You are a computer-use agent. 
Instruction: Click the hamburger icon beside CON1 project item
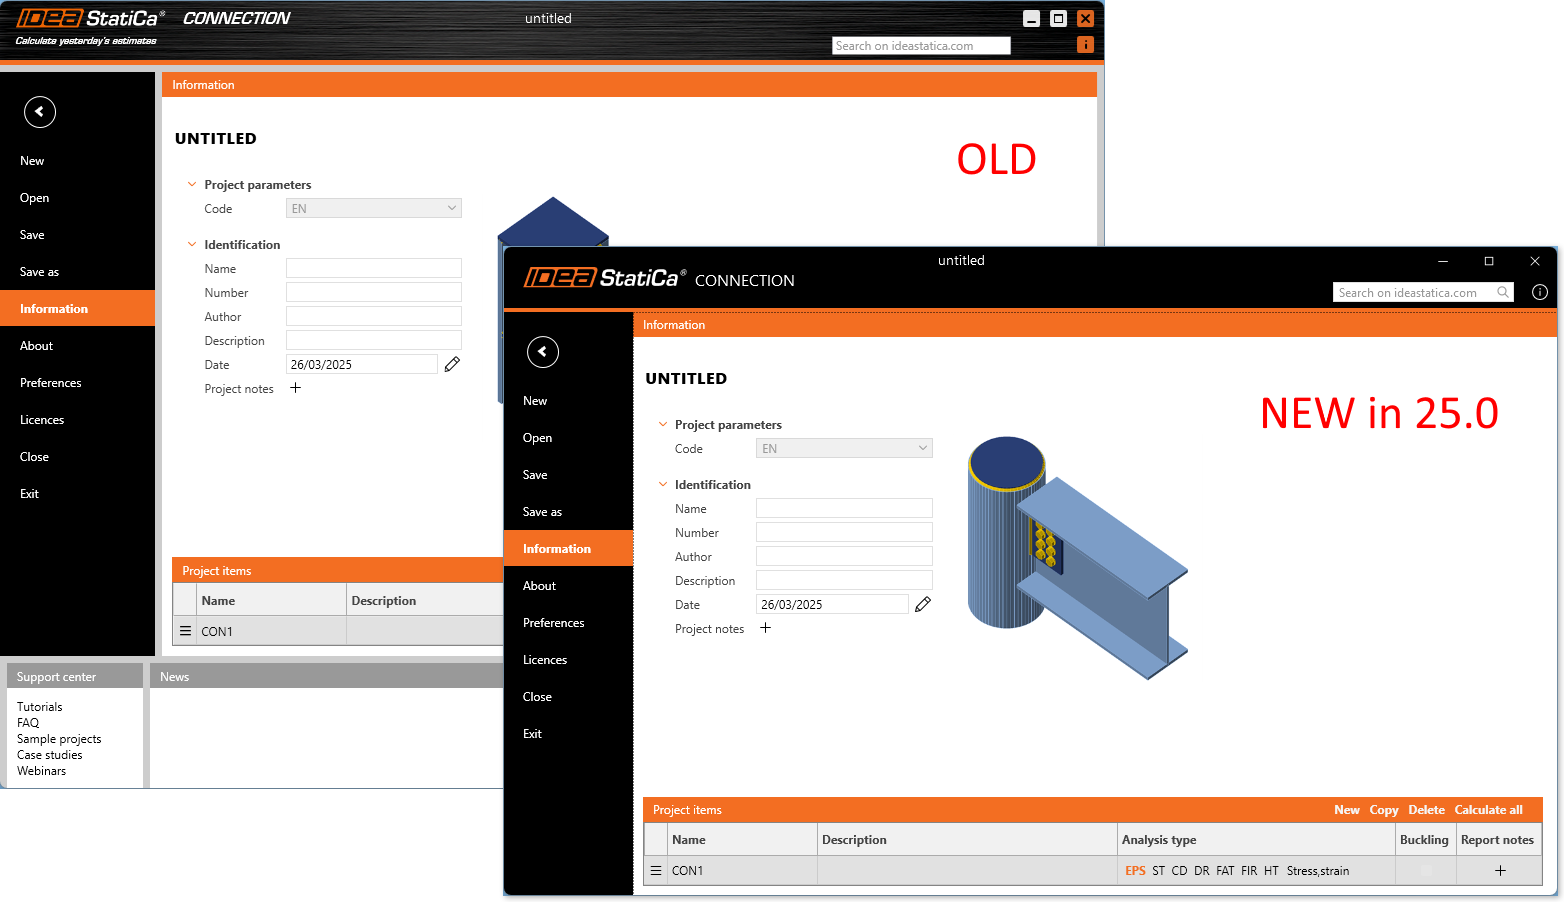coord(656,870)
